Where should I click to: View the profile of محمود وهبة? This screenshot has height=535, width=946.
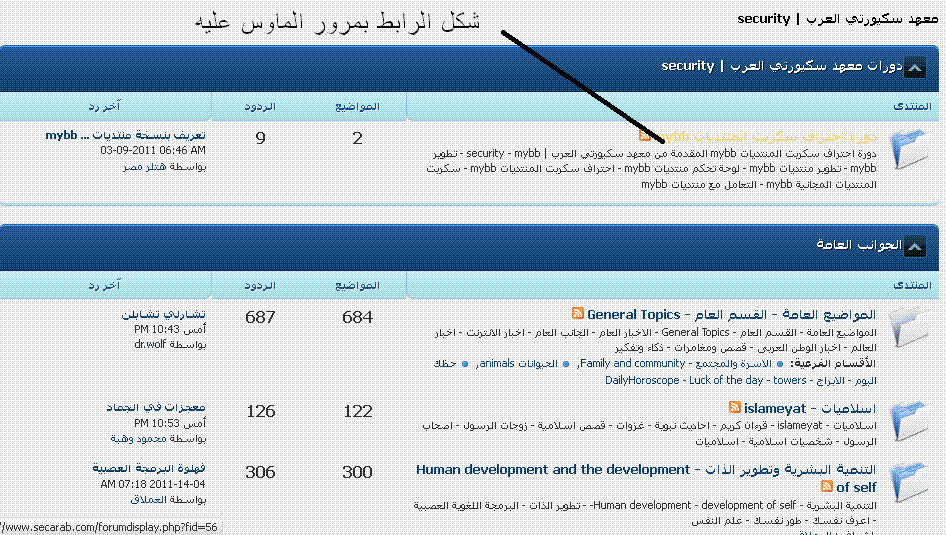pyautogui.click(x=138, y=438)
